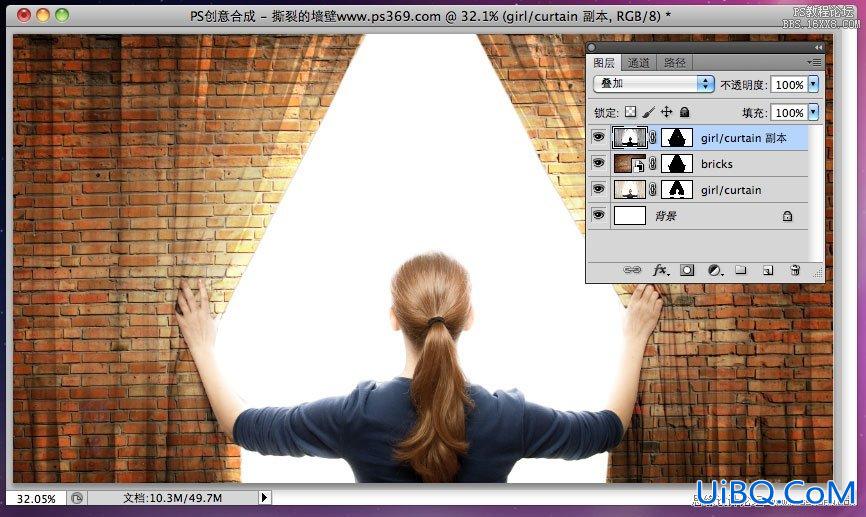Viewport: 866px width, 517px height.
Task: Select the bricks layer mask thumbnail
Action: click(677, 163)
